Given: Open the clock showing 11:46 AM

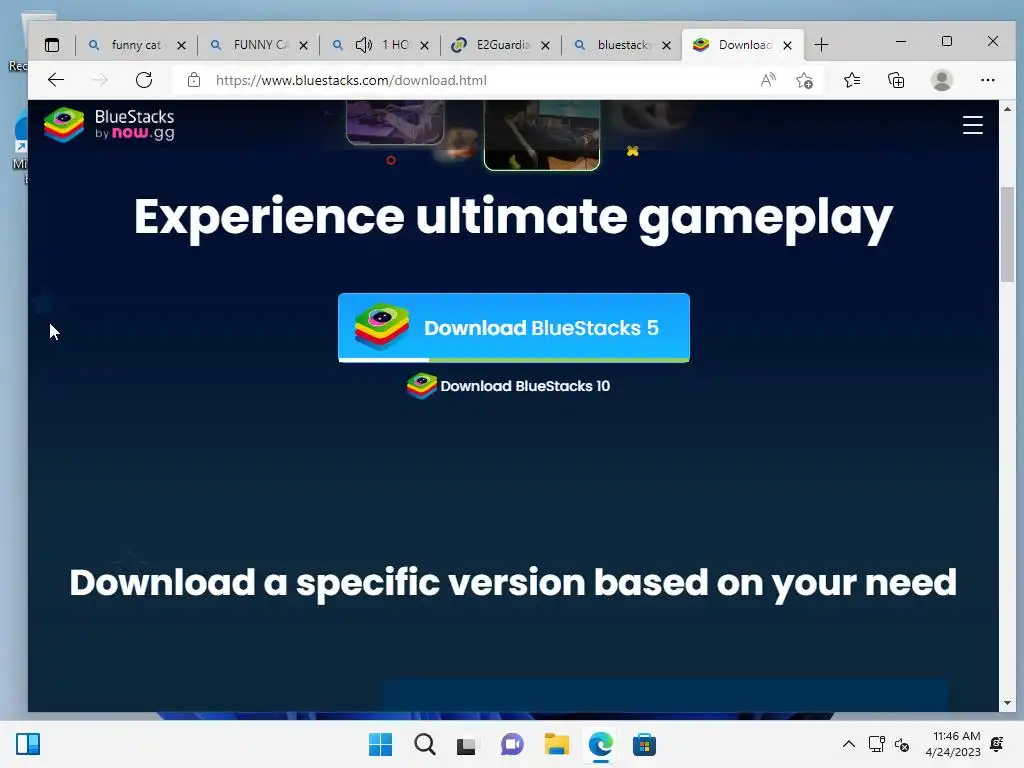Looking at the screenshot, I should 953,744.
